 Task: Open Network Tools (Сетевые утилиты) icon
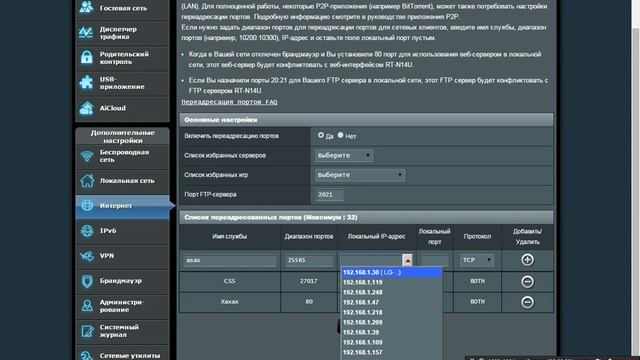point(87,355)
